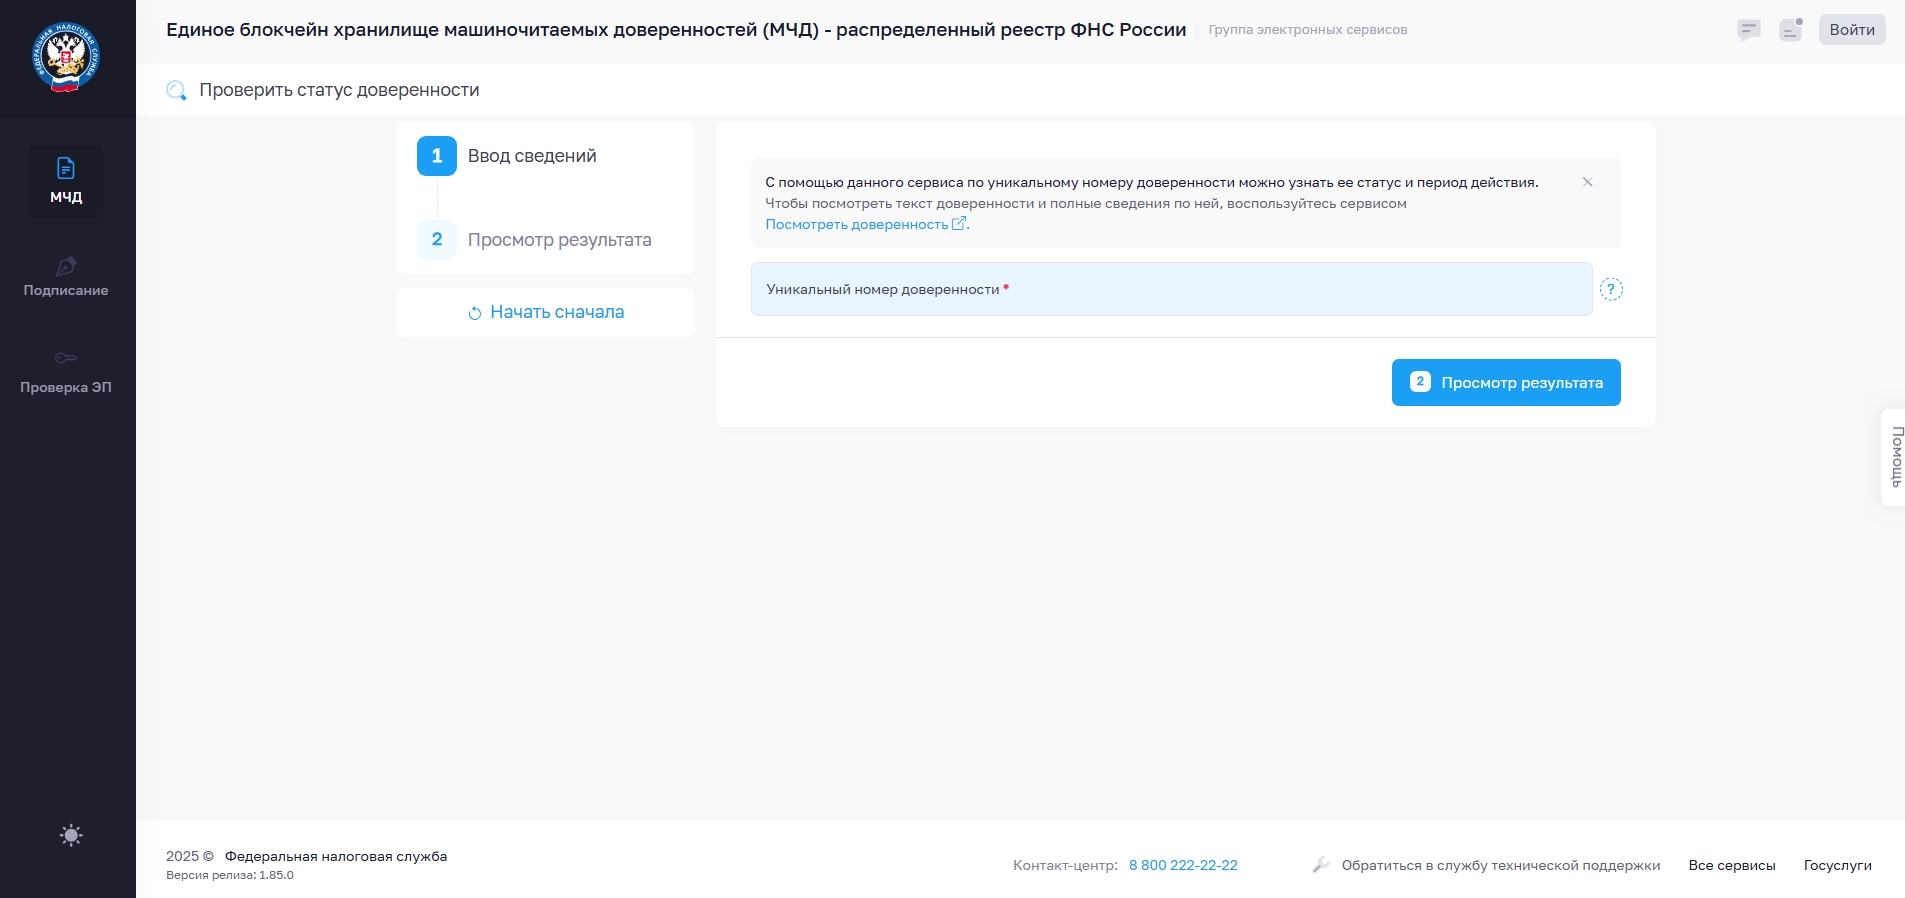Click the search magnifier icon by page title

(177, 91)
